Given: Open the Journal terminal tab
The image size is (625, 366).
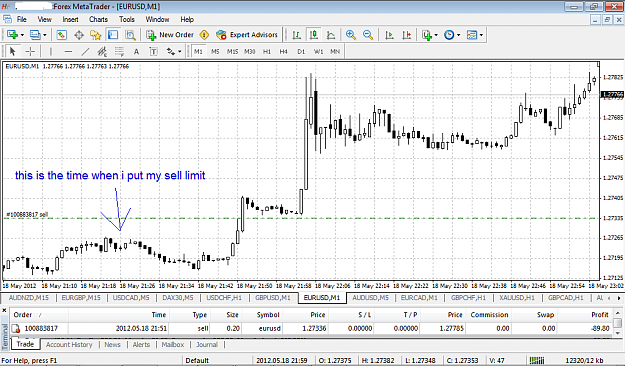Looking at the screenshot, I should [x=207, y=344].
